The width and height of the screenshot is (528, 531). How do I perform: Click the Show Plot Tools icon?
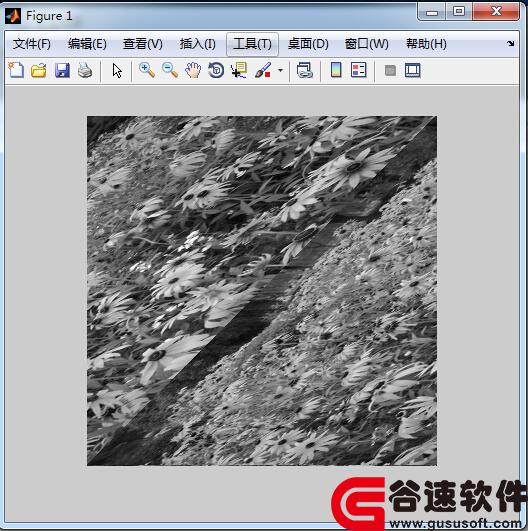(x=413, y=70)
